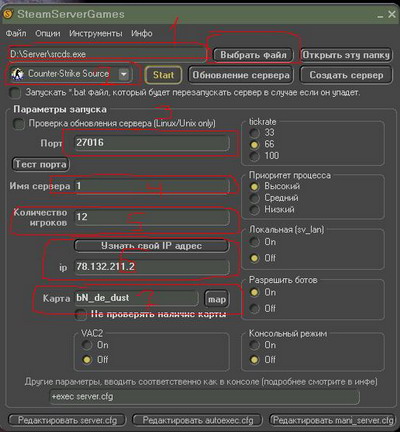
Task: Click the +exec server.cfg parameters field
Action: click(x=205, y=397)
